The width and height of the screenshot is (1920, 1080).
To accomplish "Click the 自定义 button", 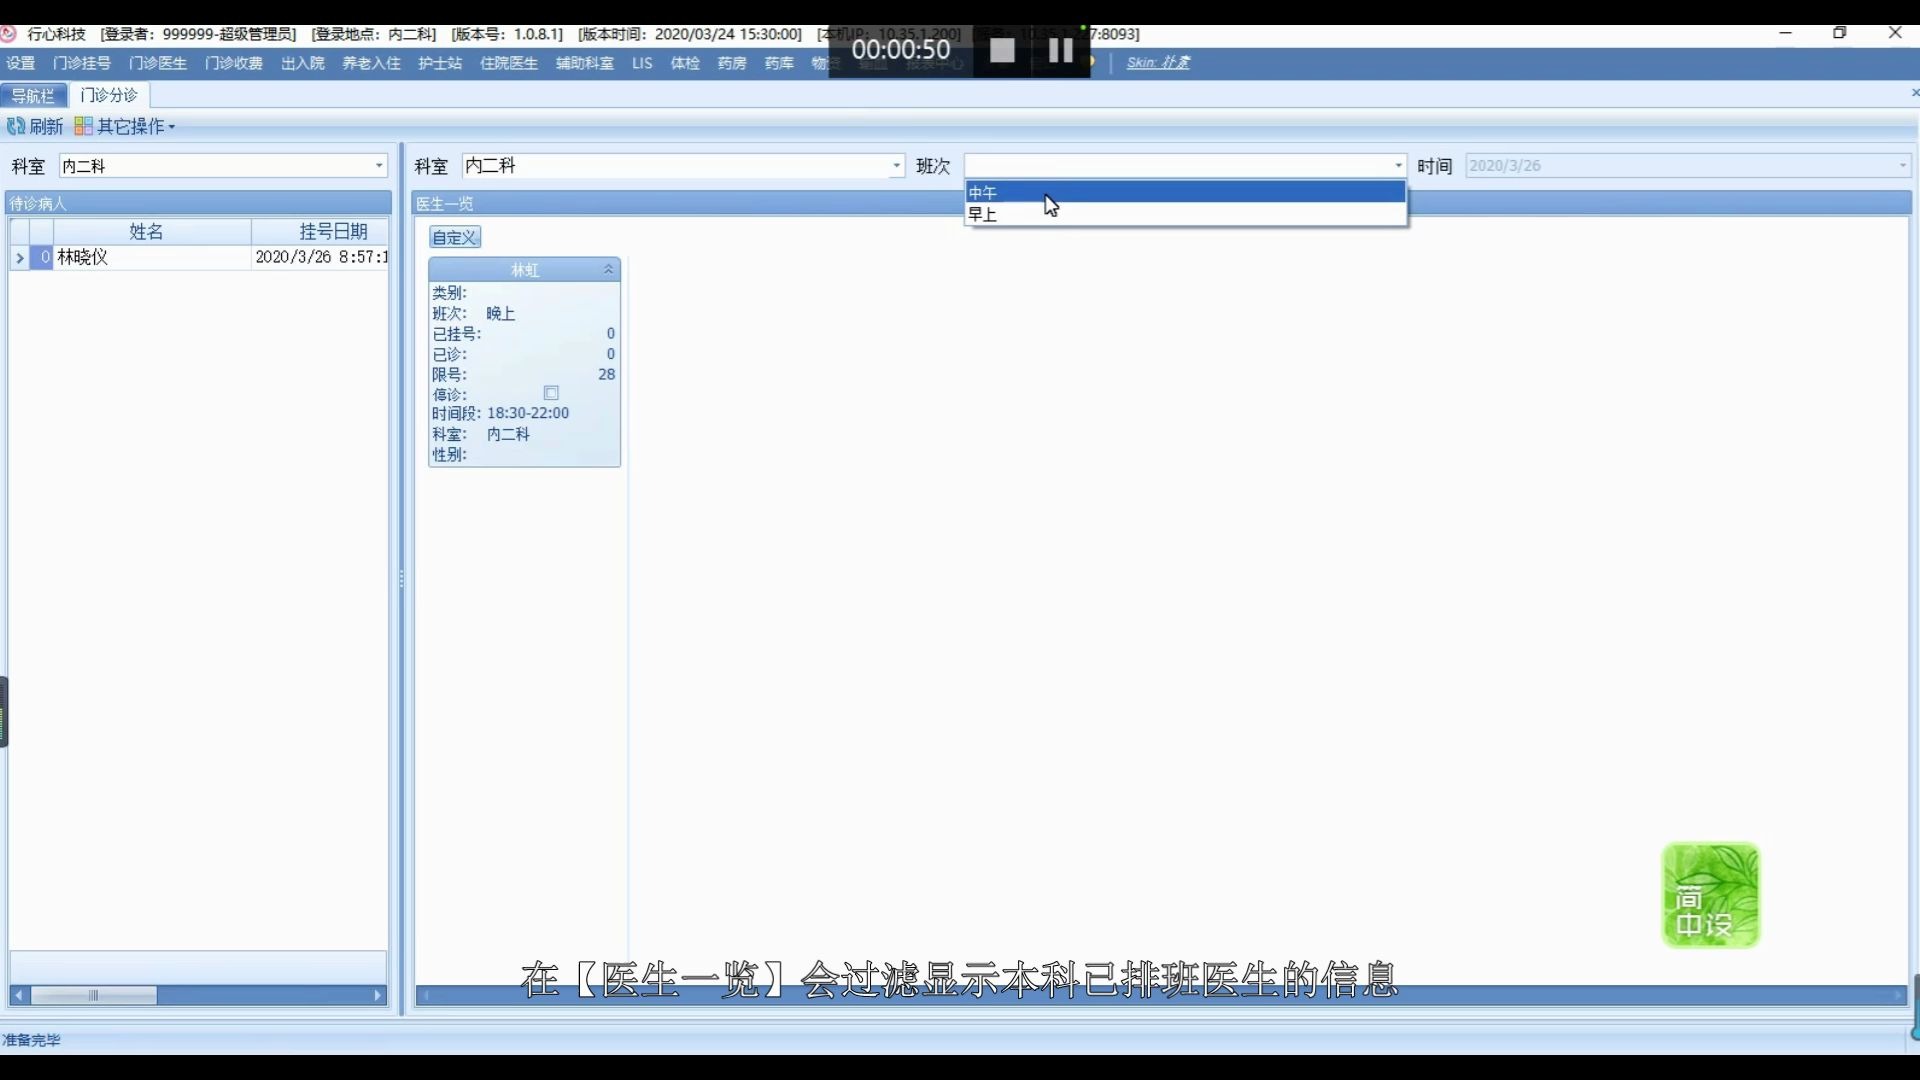I will pyautogui.click(x=455, y=237).
